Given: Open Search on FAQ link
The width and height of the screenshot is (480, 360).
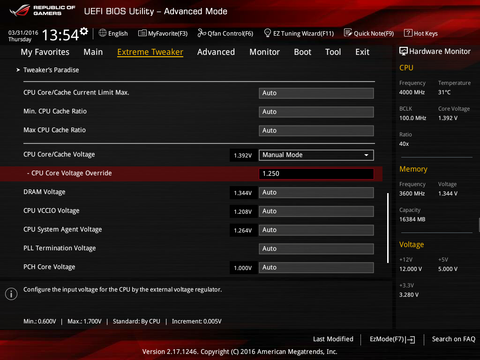Looking at the screenshot, I should pyautogui.click(x=453, y=339).
